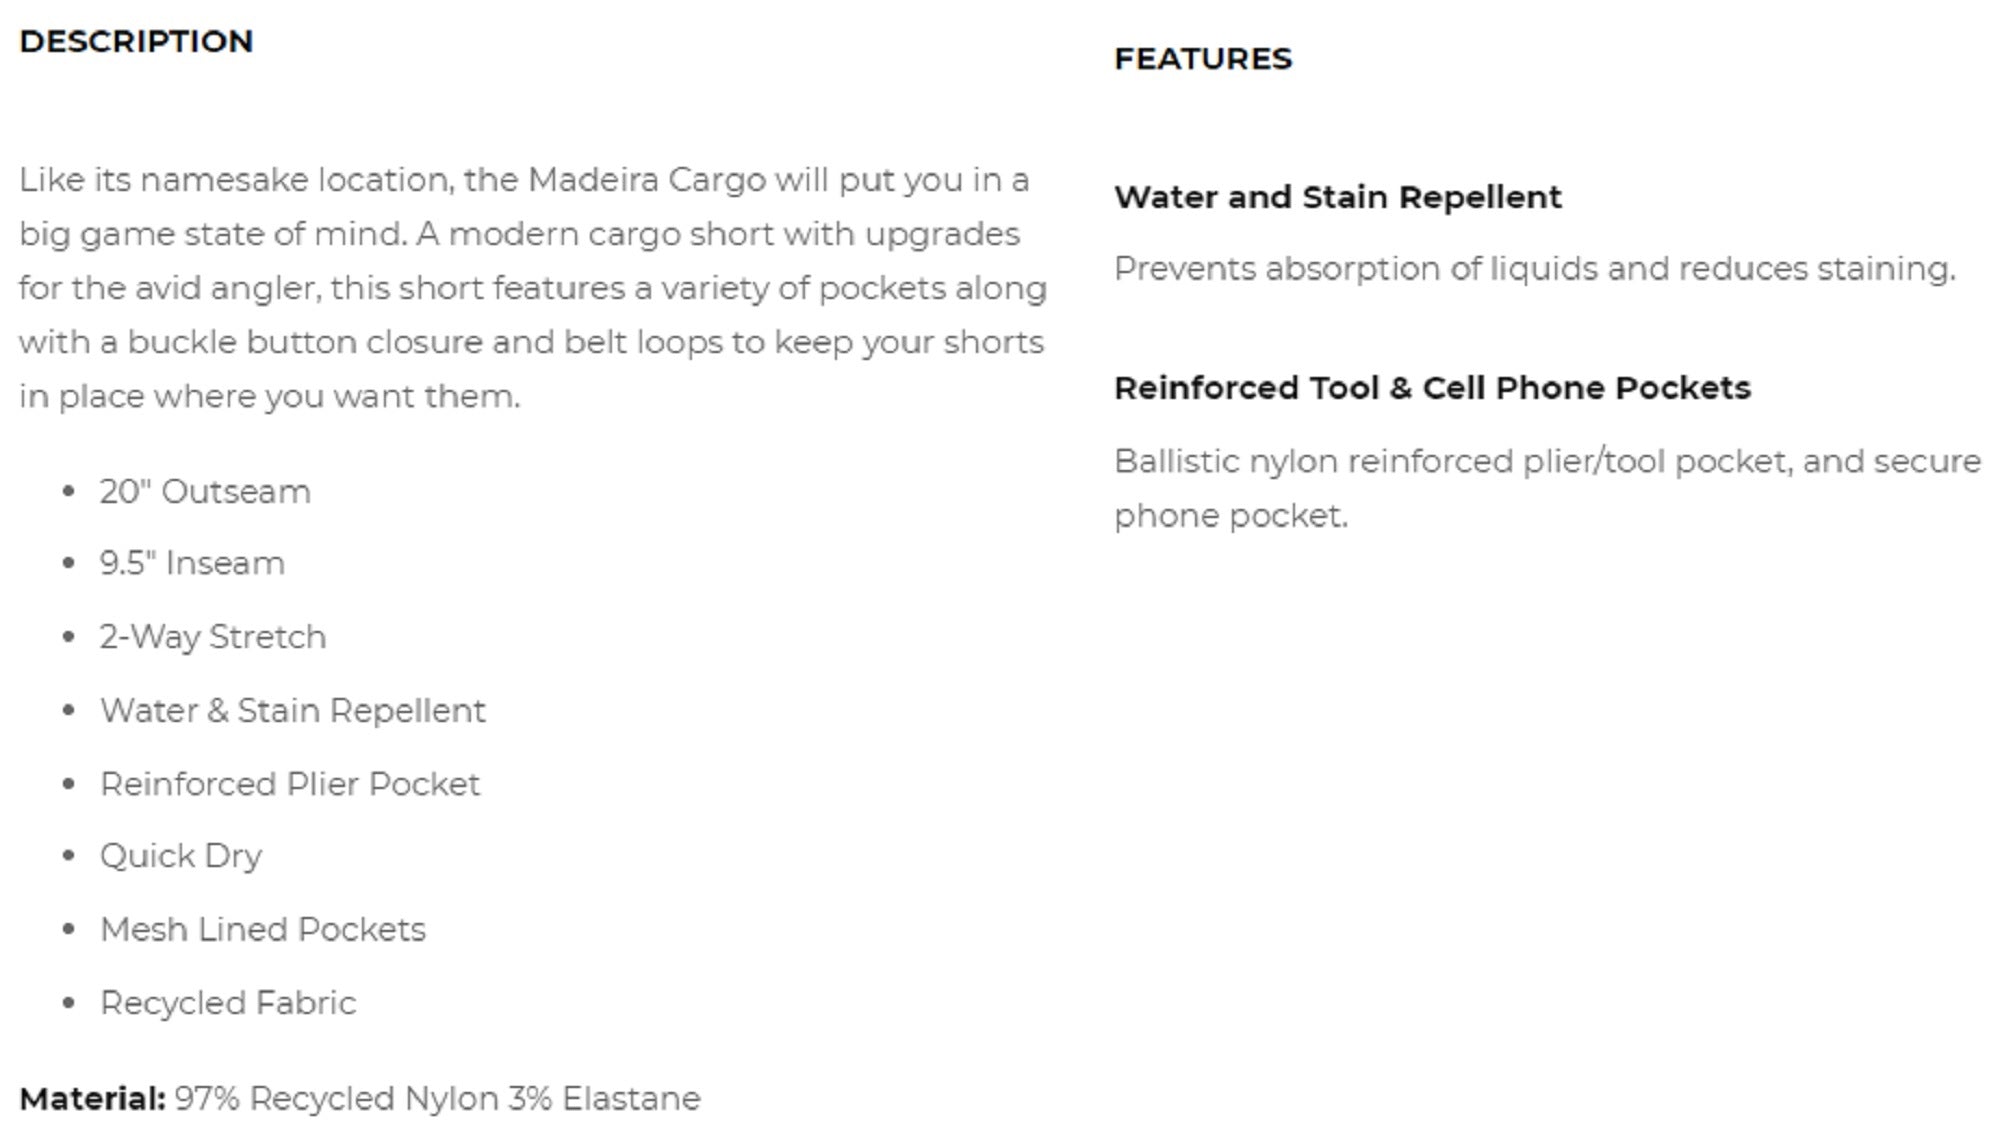Click the bold "Material:" label

click(92, 1099)
